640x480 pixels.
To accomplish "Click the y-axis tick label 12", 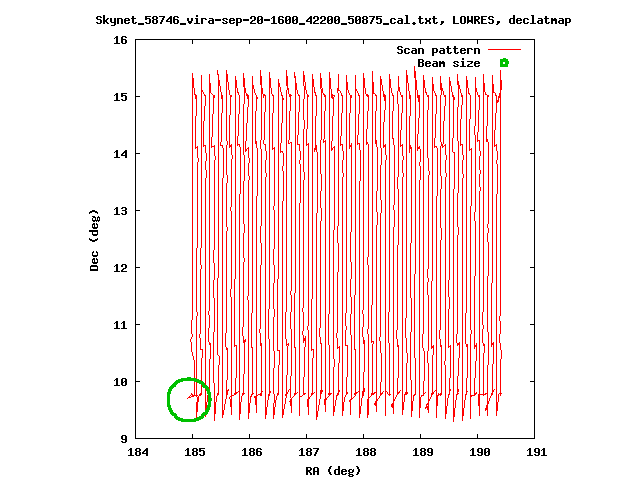I will pos(120,268).
